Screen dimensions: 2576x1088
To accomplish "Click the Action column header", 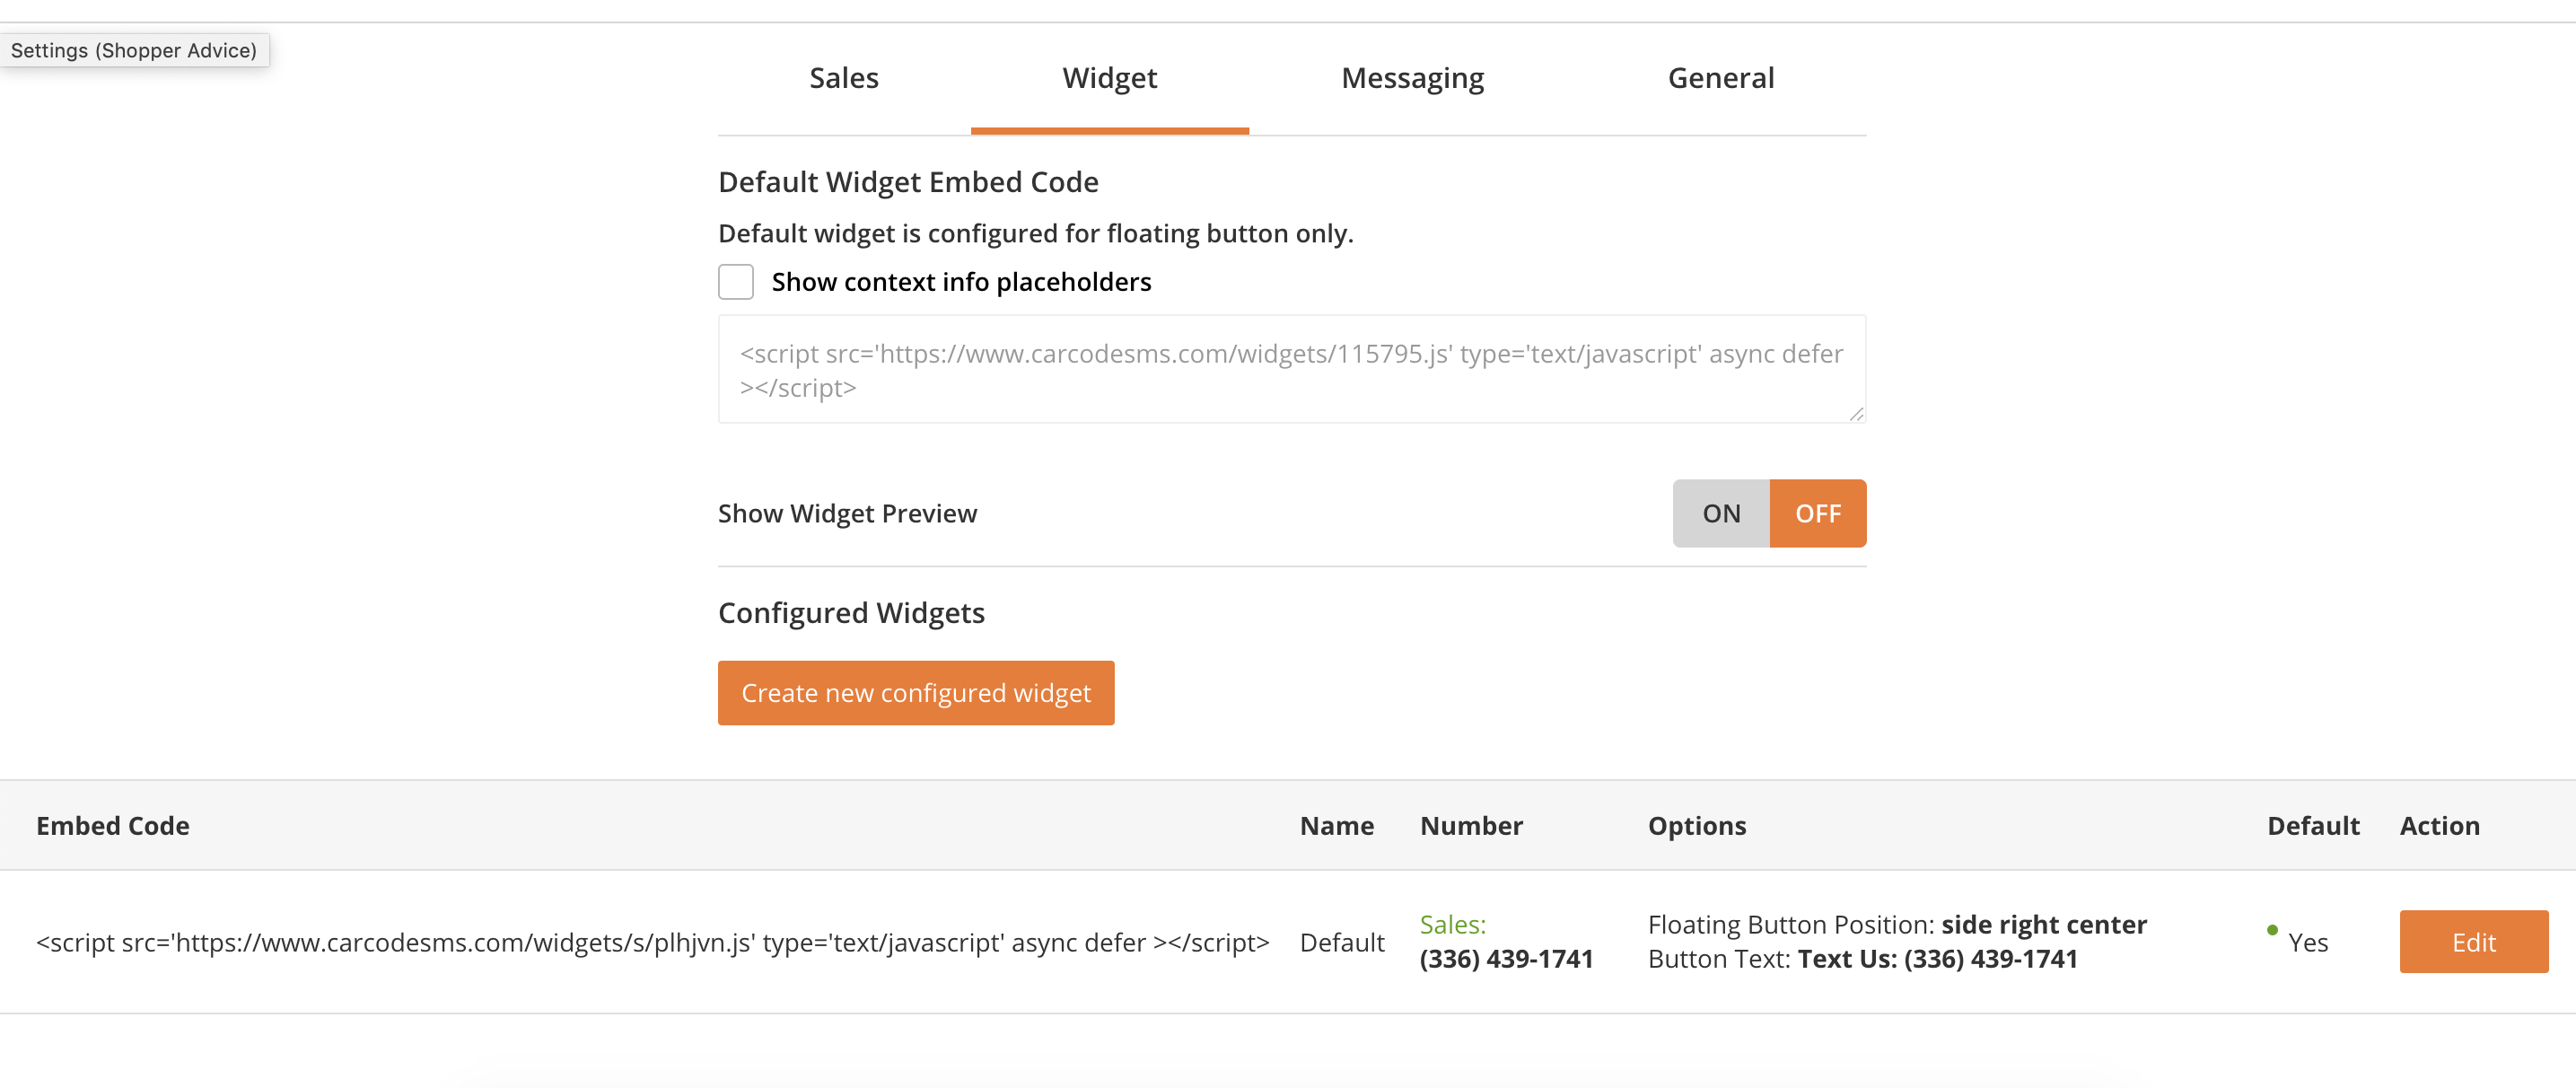I will (x=2439, y=825).
